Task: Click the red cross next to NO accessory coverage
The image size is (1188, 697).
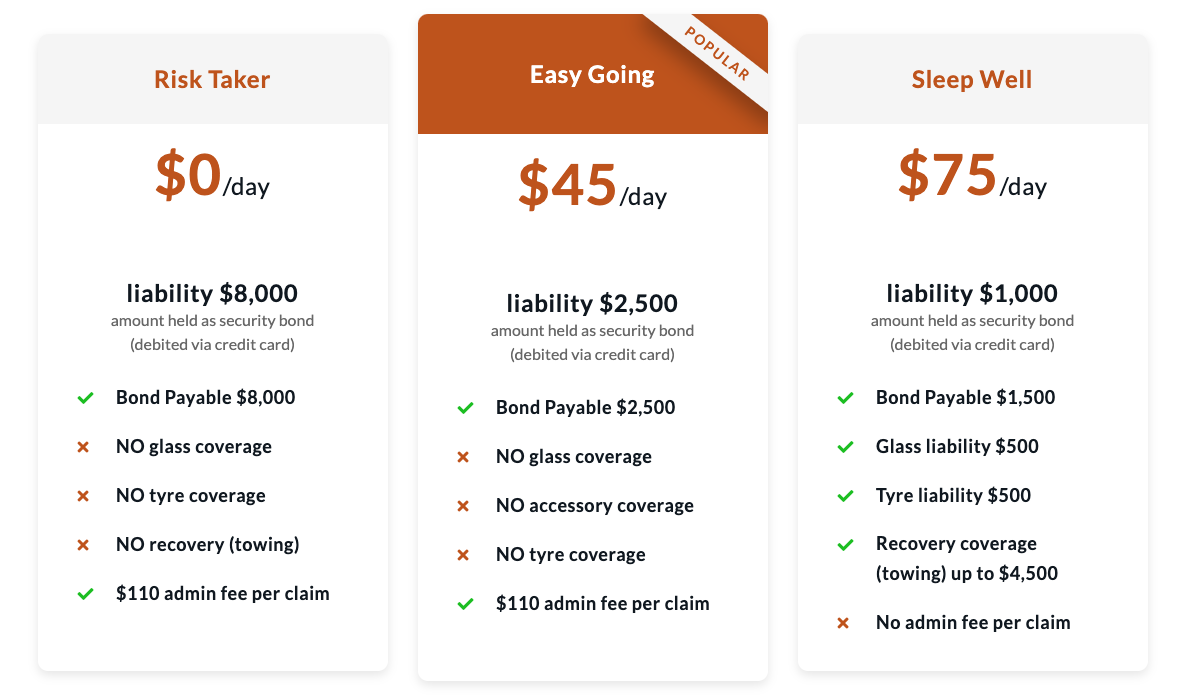Action: [463, 506]
